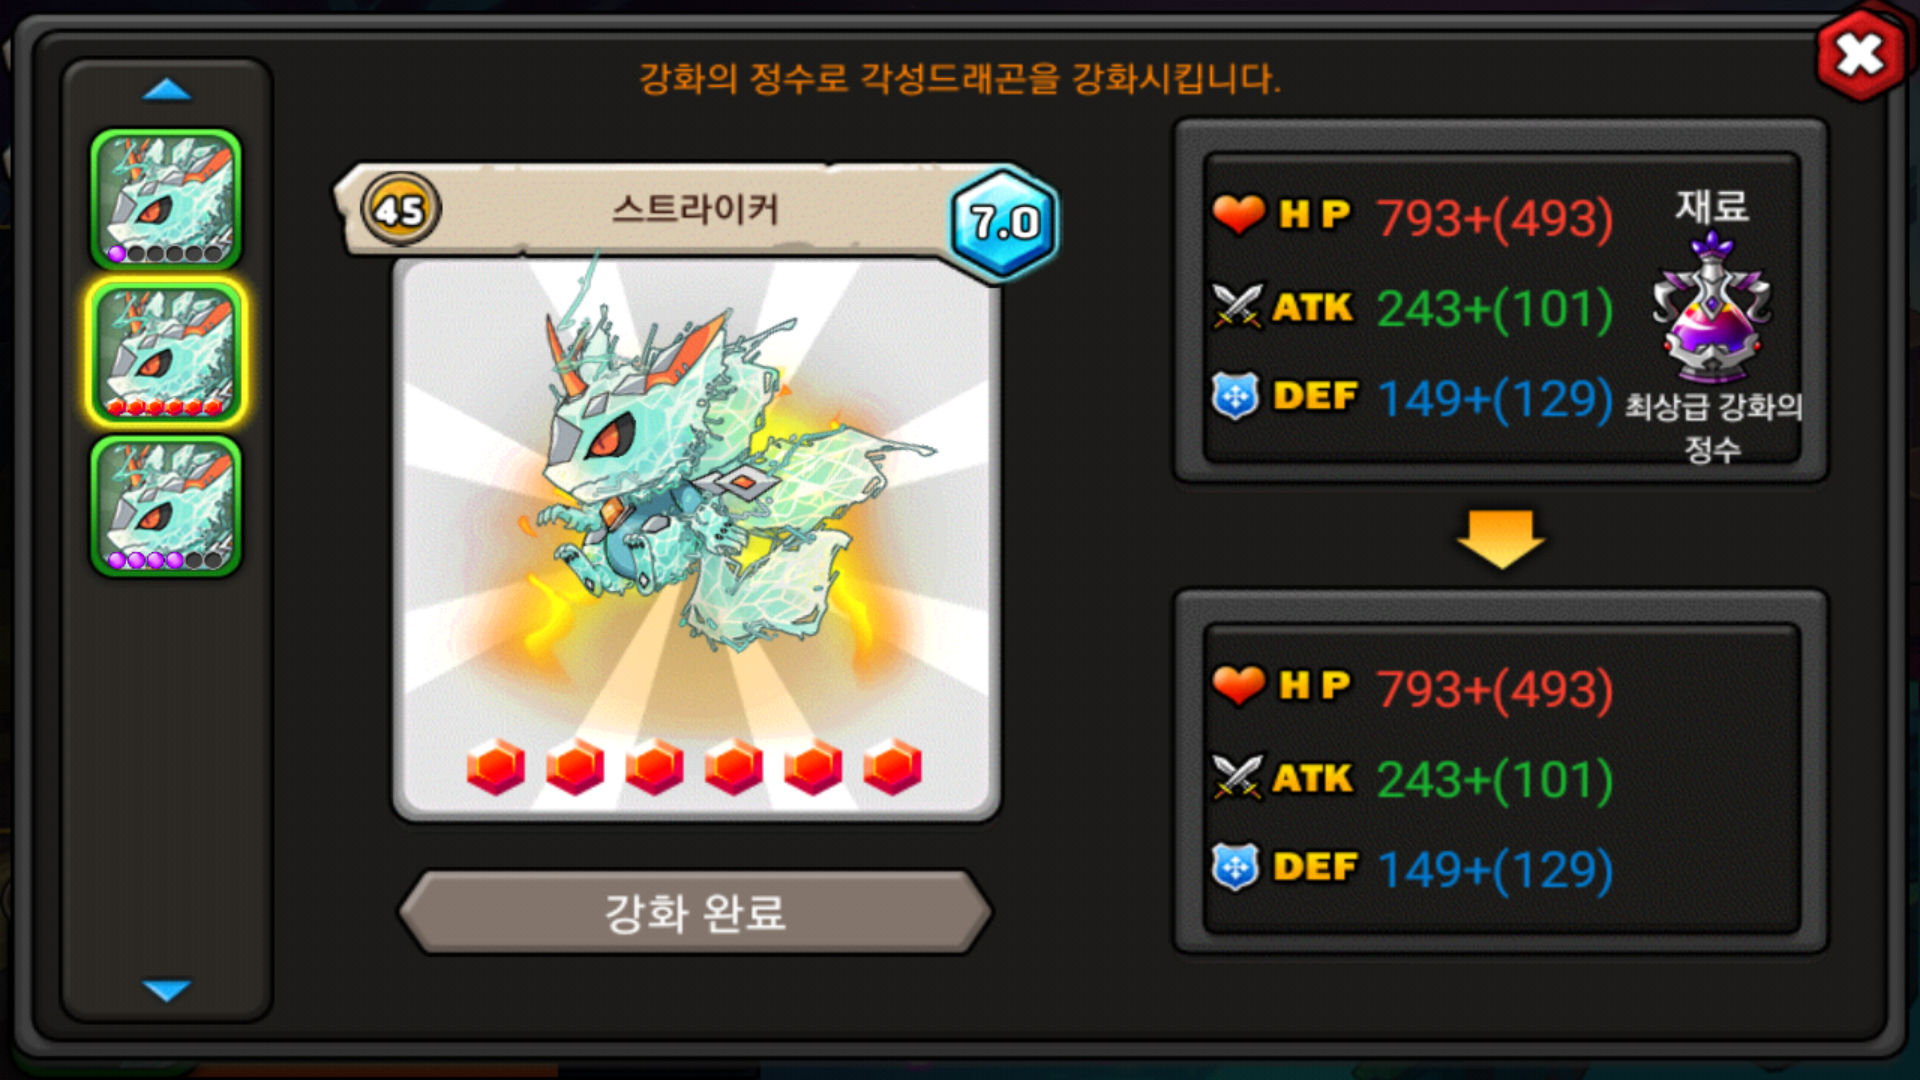Click the 스트라이커 name banner
Screen dimensions: 1920x1080
(694, 210)
